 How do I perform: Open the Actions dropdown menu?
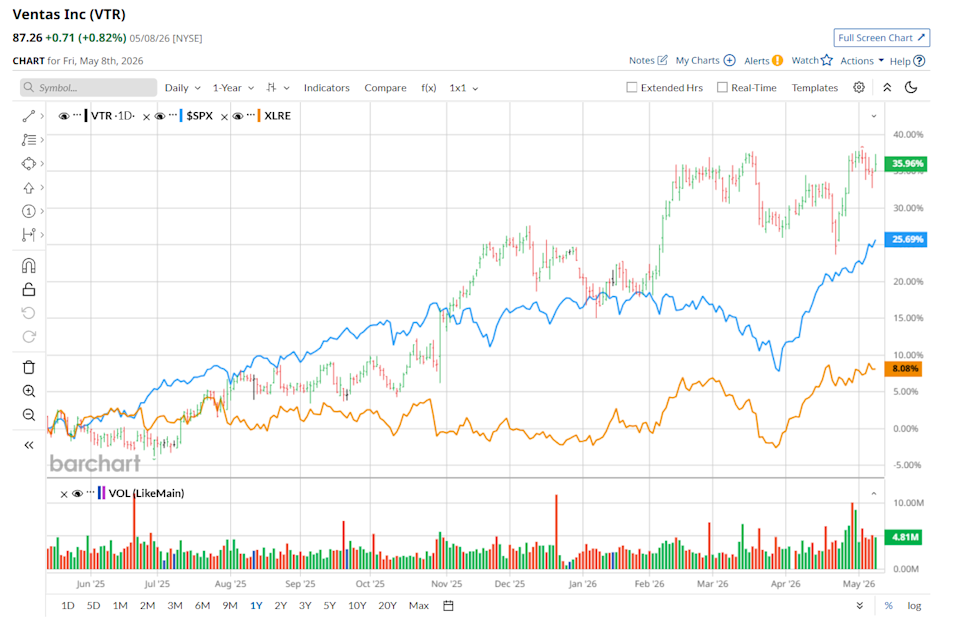pyautogui.click(x=862, y=61)
